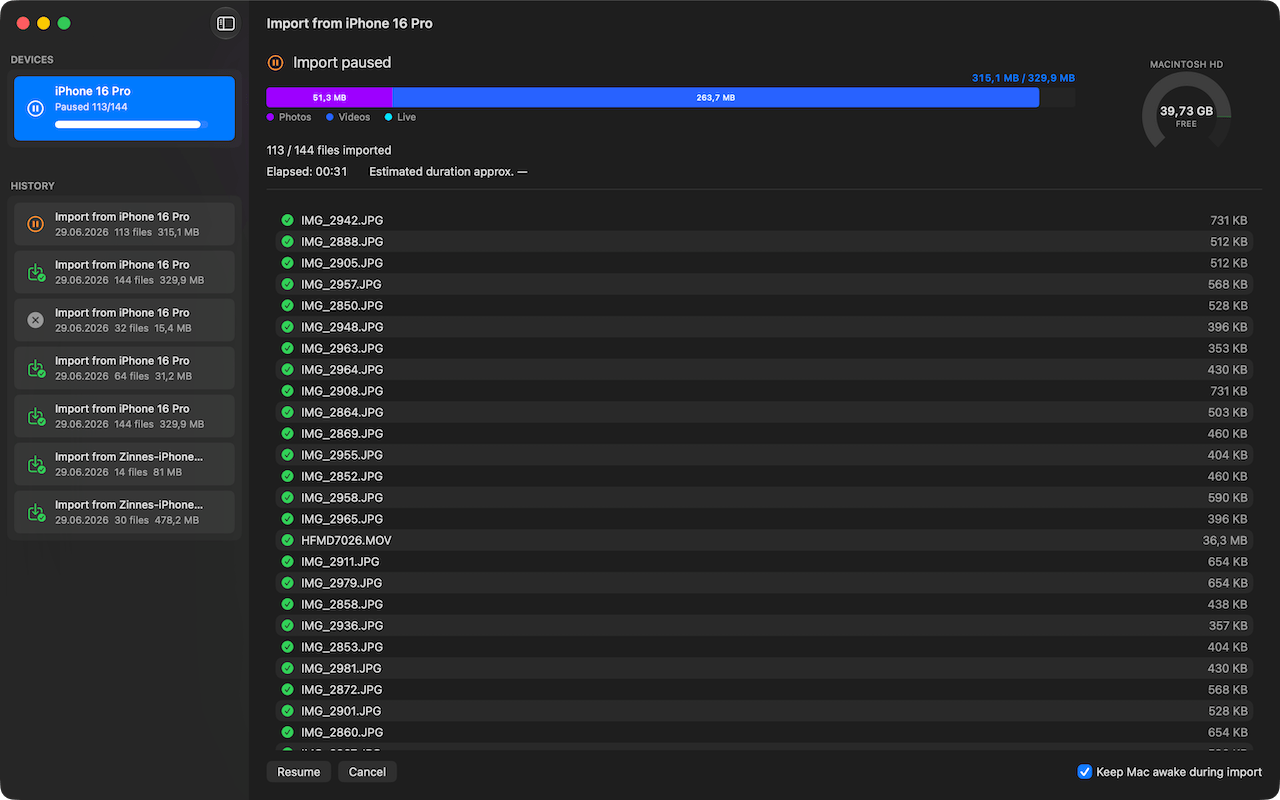Toggle the sidebar panel icon
The height and width of the screenshot is (800, 1280).
pyautogui.click(x=226, y=23)
